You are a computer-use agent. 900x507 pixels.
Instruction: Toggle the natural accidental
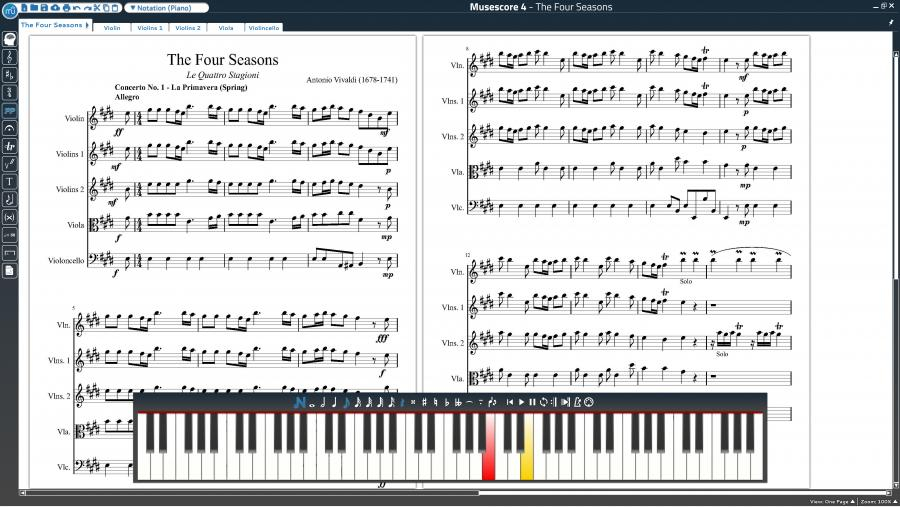[436, 402]
